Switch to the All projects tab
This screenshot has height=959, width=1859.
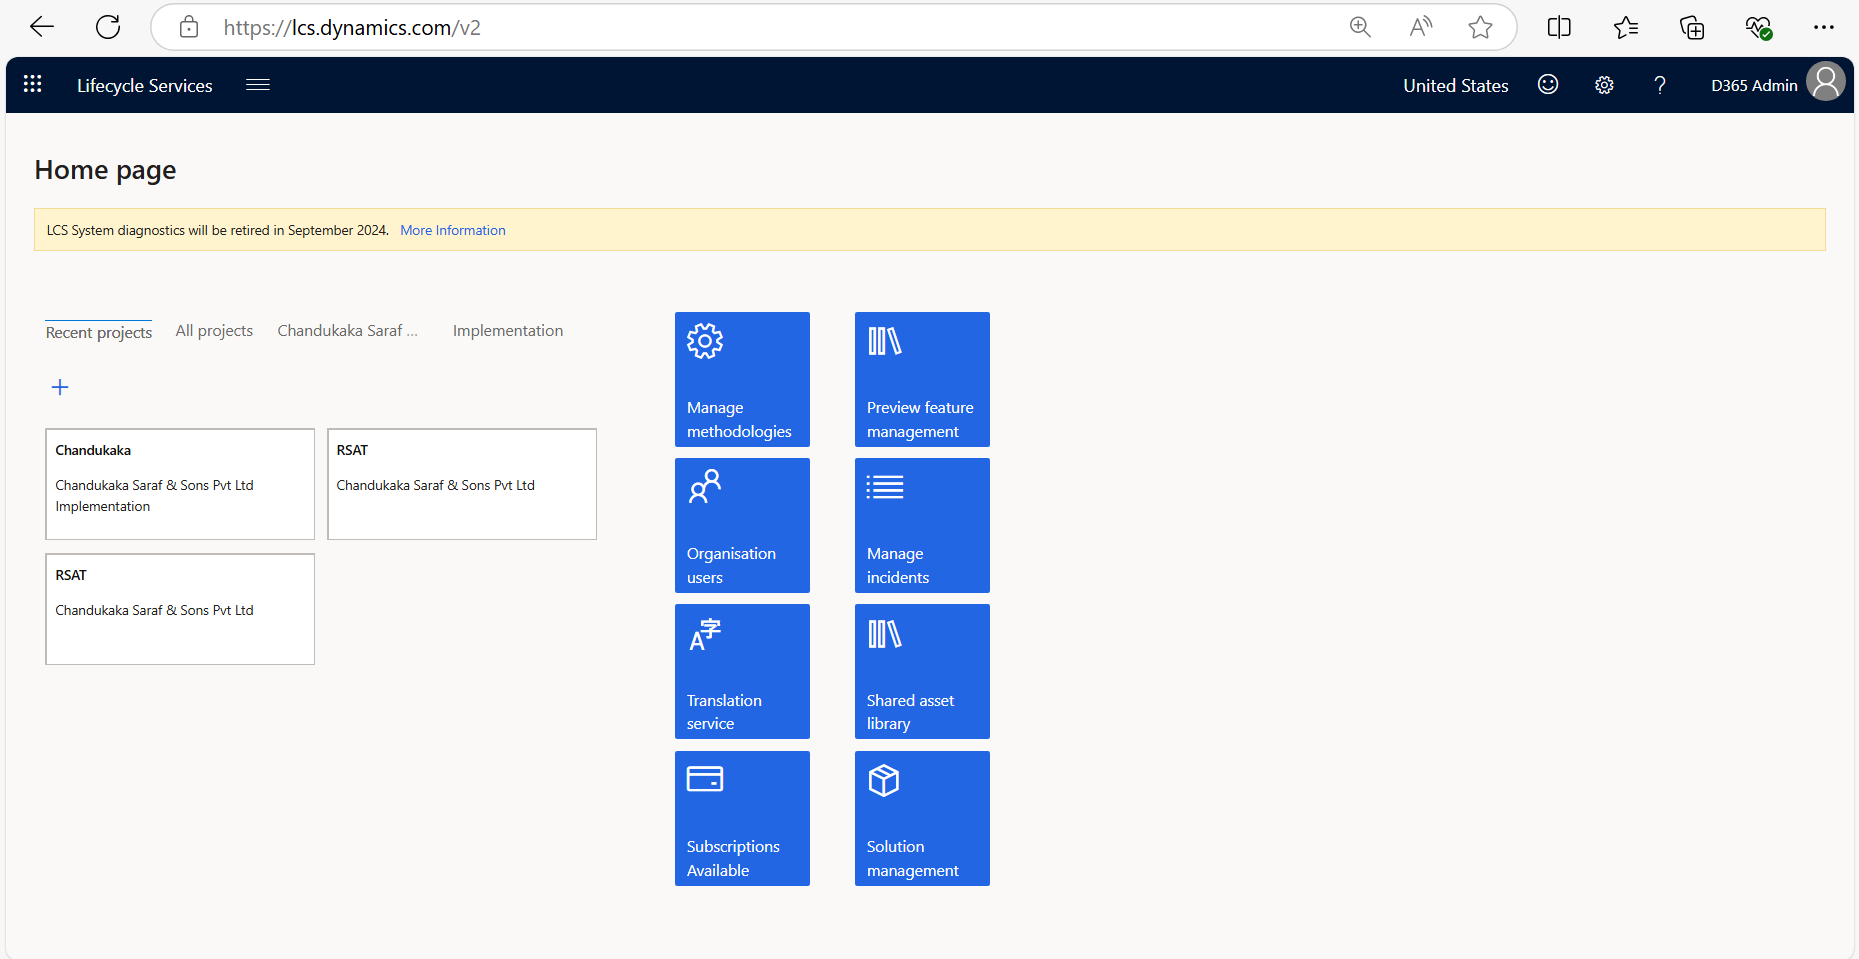(214, 331)
